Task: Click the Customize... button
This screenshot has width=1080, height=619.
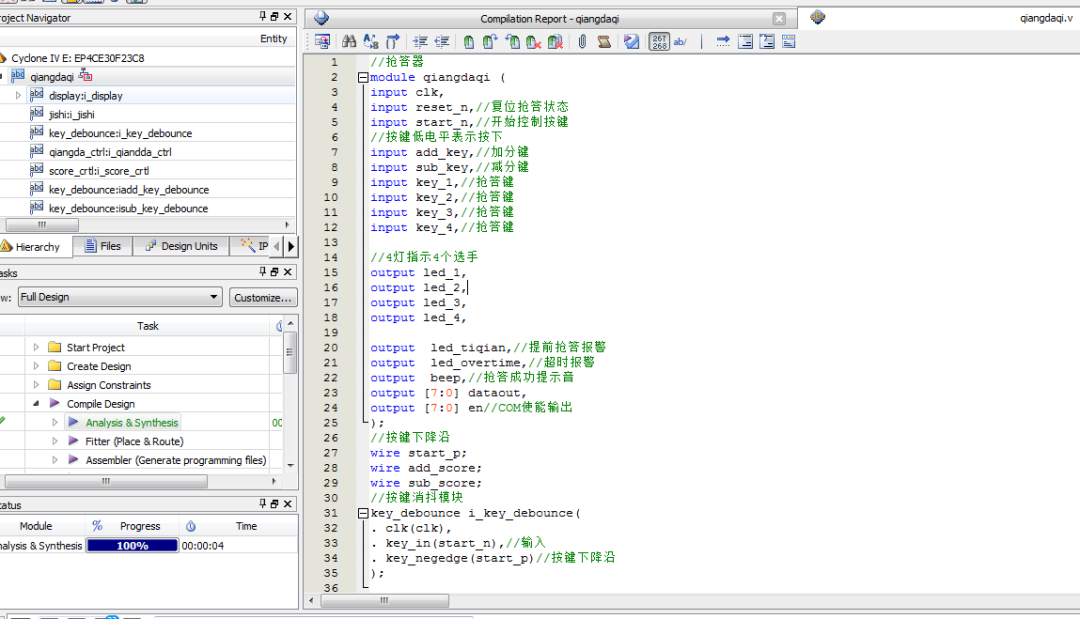Action: [263, 297]
